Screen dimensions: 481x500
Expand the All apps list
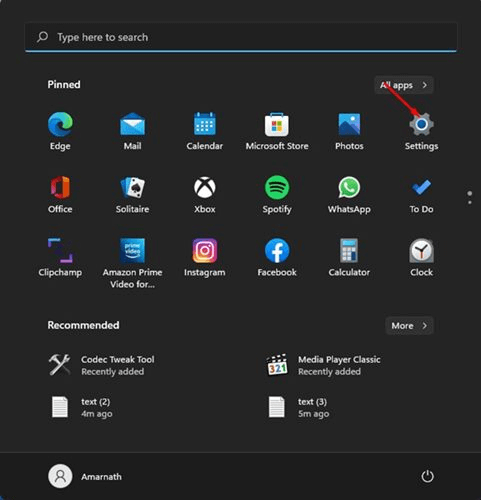click(x=404, y=85)
